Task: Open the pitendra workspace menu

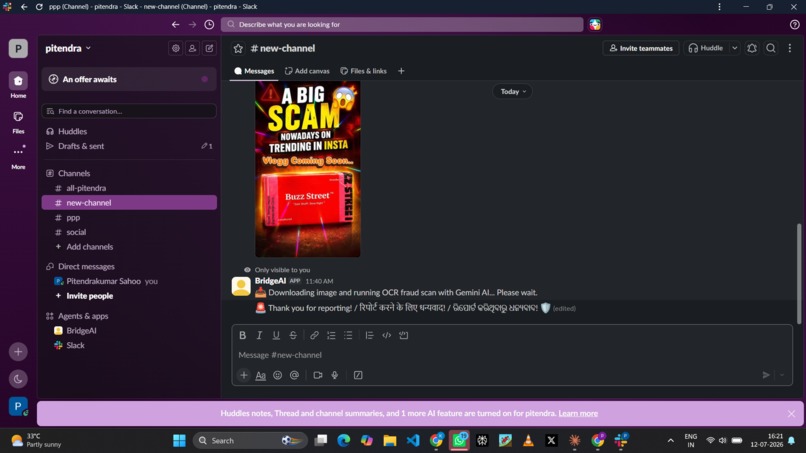Action: tap(68, 48)
